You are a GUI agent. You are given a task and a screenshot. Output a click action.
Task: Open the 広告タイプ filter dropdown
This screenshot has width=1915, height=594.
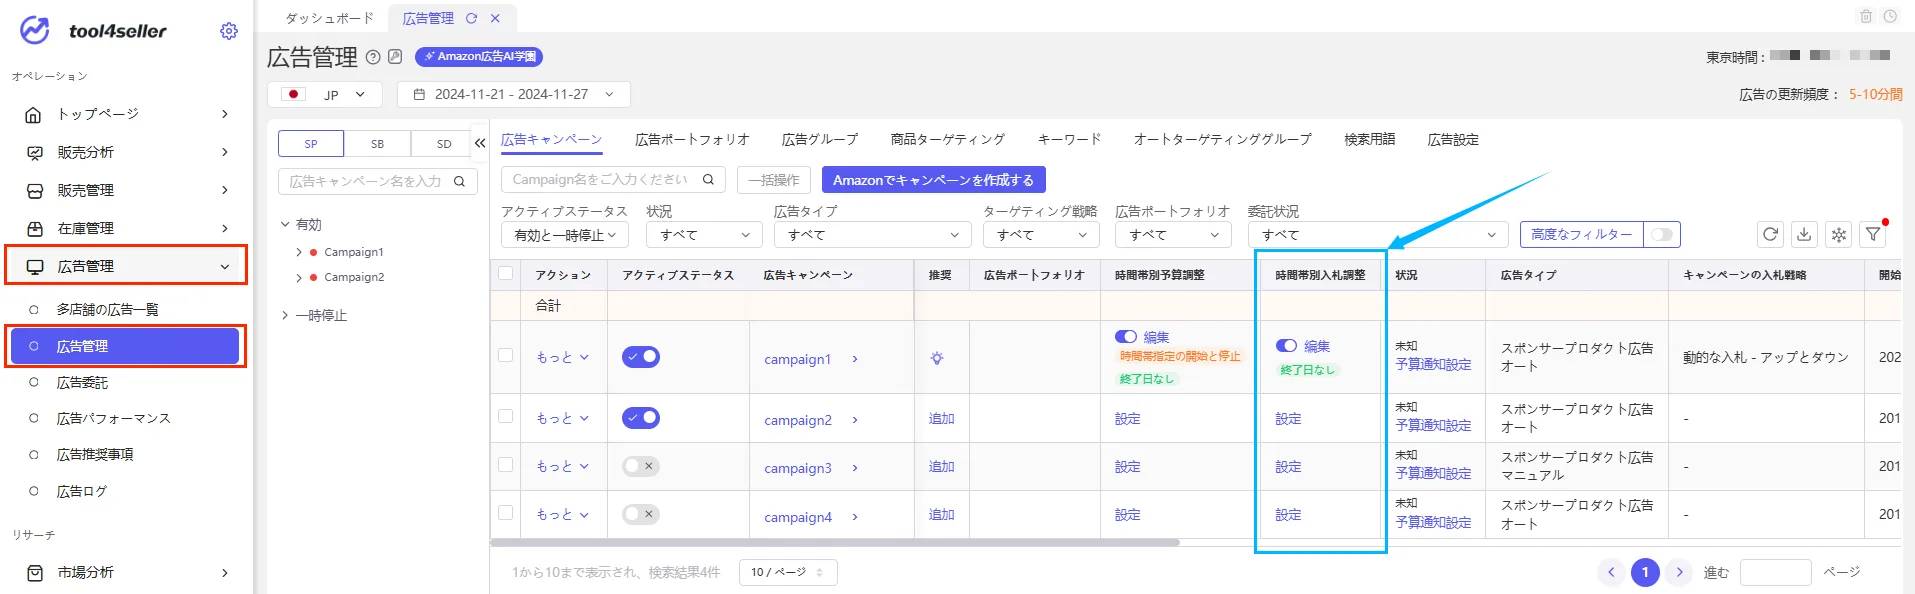click(873, 235)
